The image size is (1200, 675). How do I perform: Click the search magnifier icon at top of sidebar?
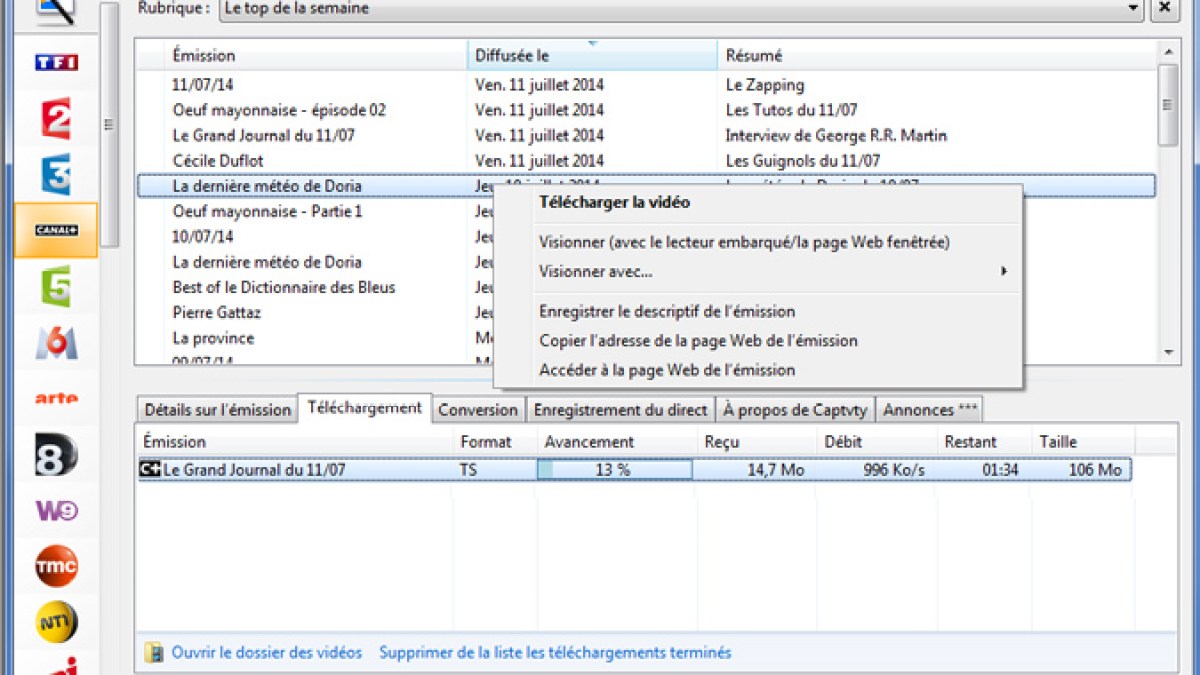56,10
